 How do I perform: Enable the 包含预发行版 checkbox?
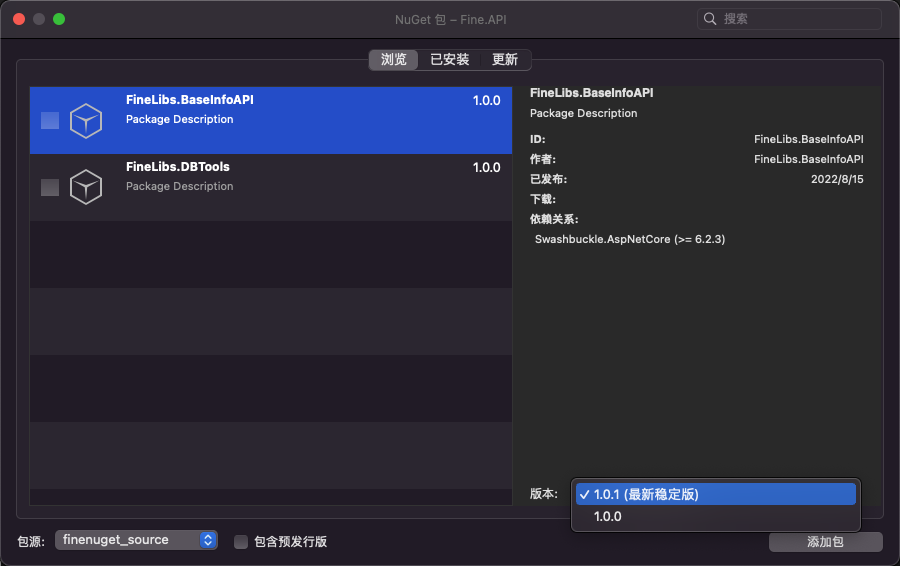(241, 541)
